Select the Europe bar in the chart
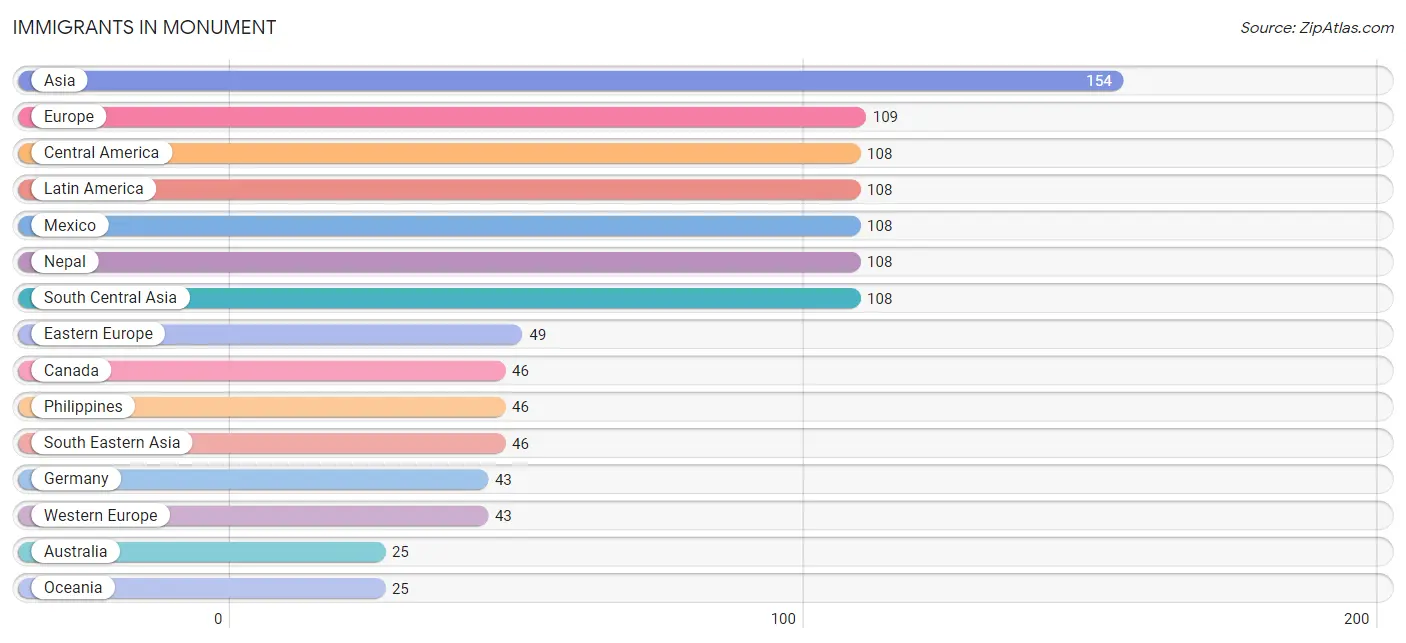Viewport: 1406px width, 643px height. click(x=441, y=117)
